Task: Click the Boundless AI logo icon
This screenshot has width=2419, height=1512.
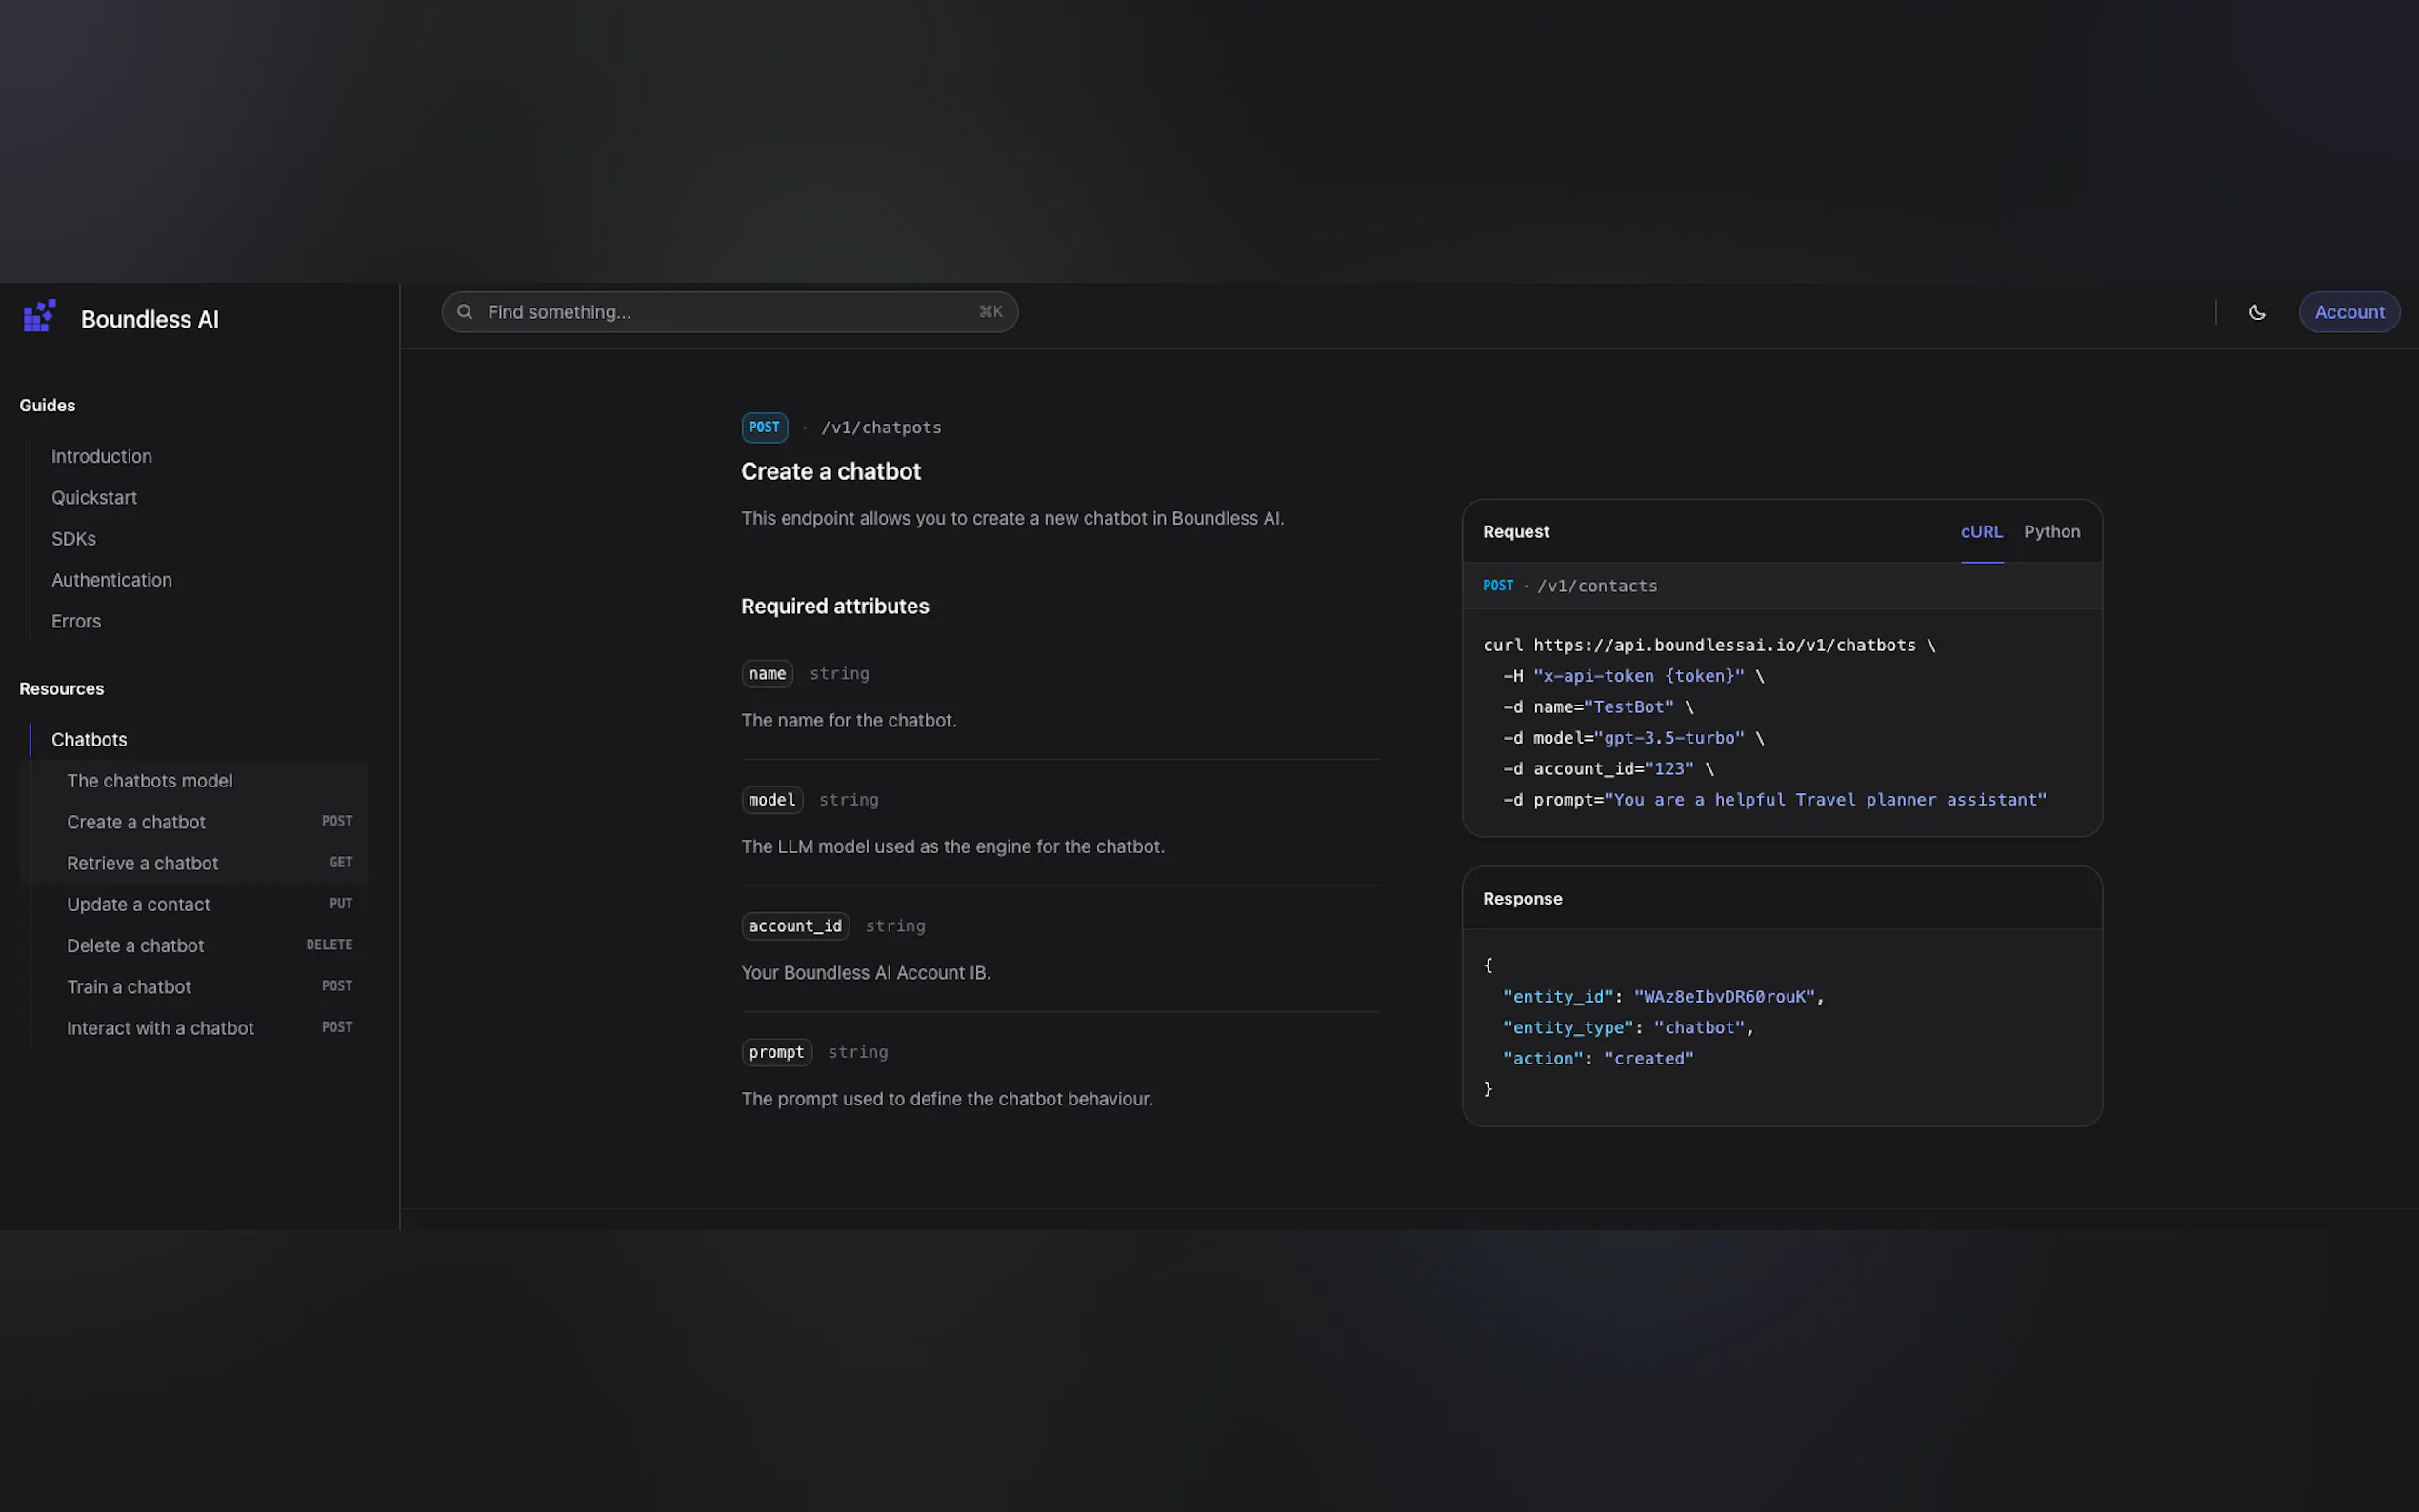Action: pos(39,316)
